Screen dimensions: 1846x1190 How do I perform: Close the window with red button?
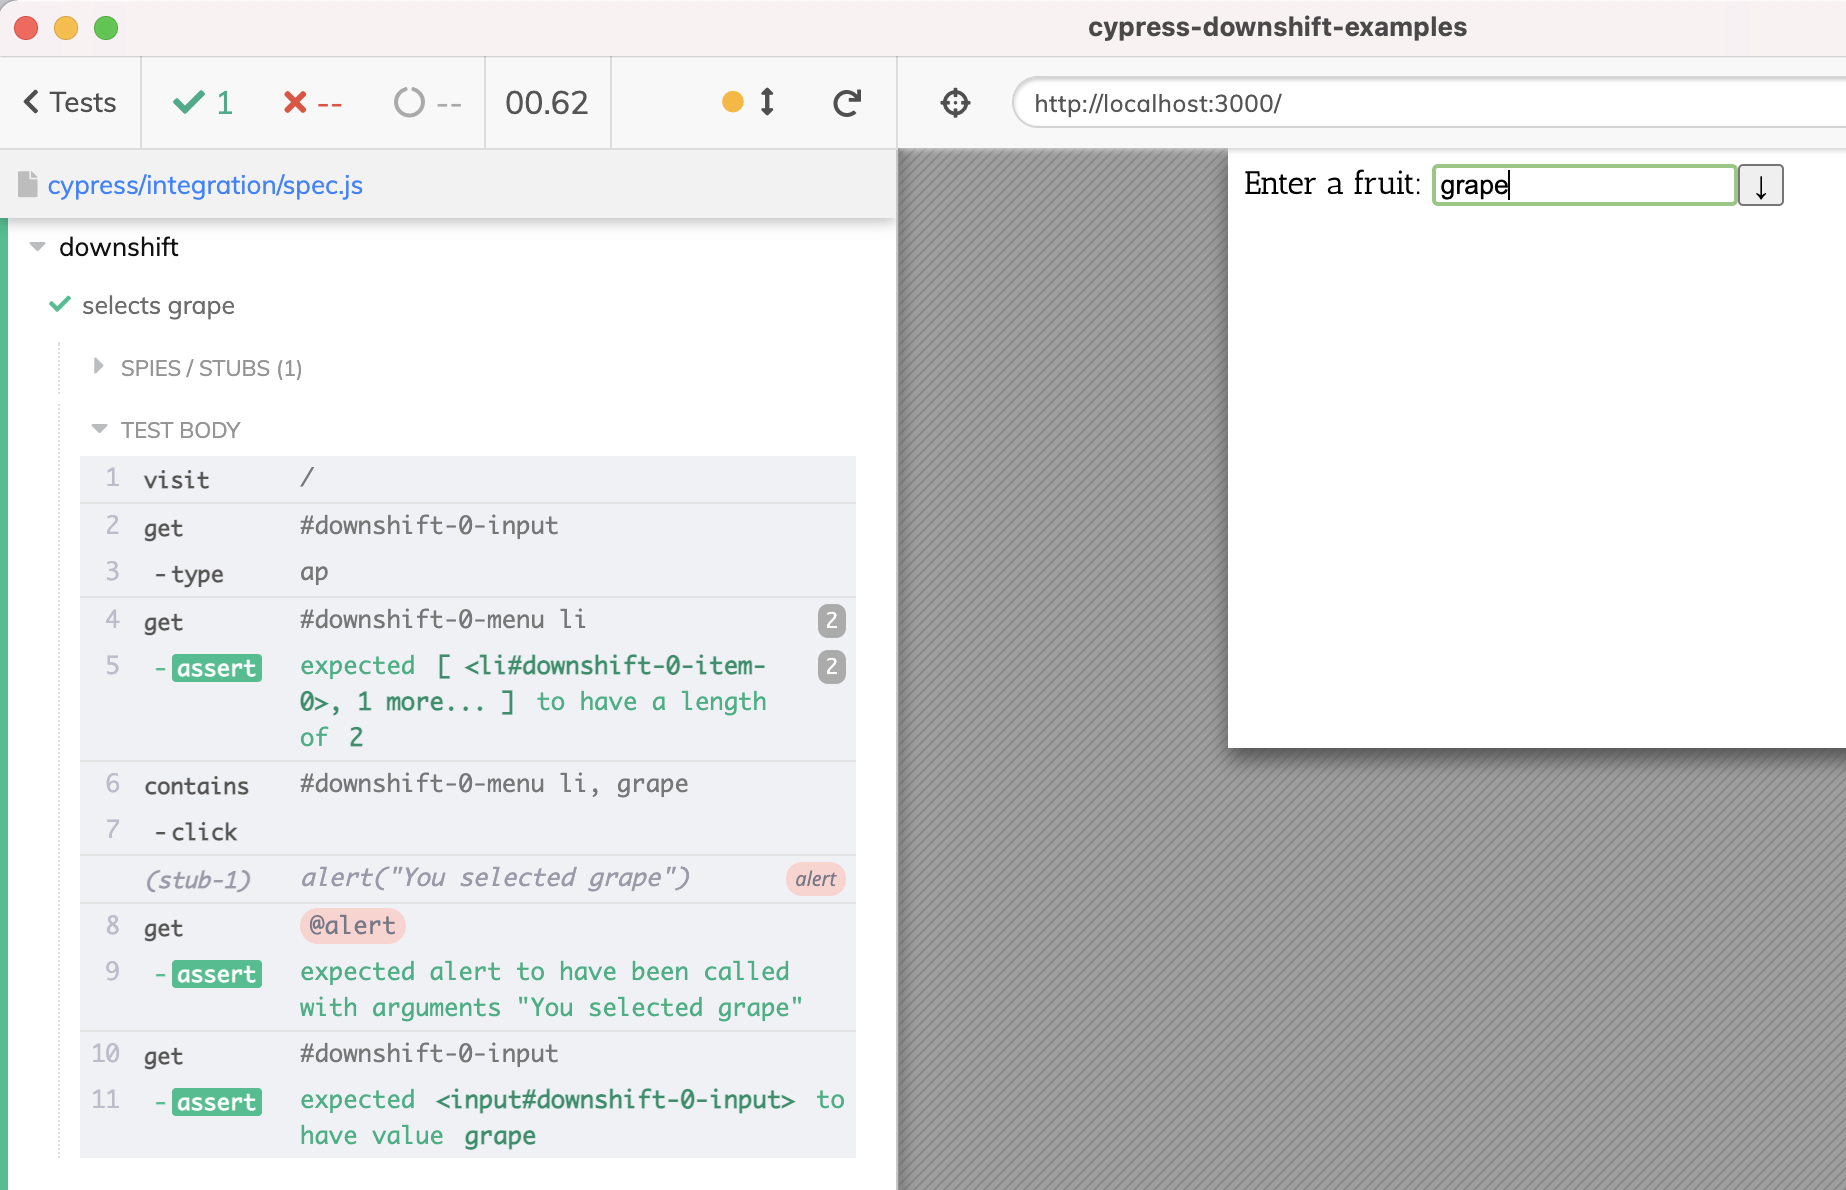[x=26, y=28]
